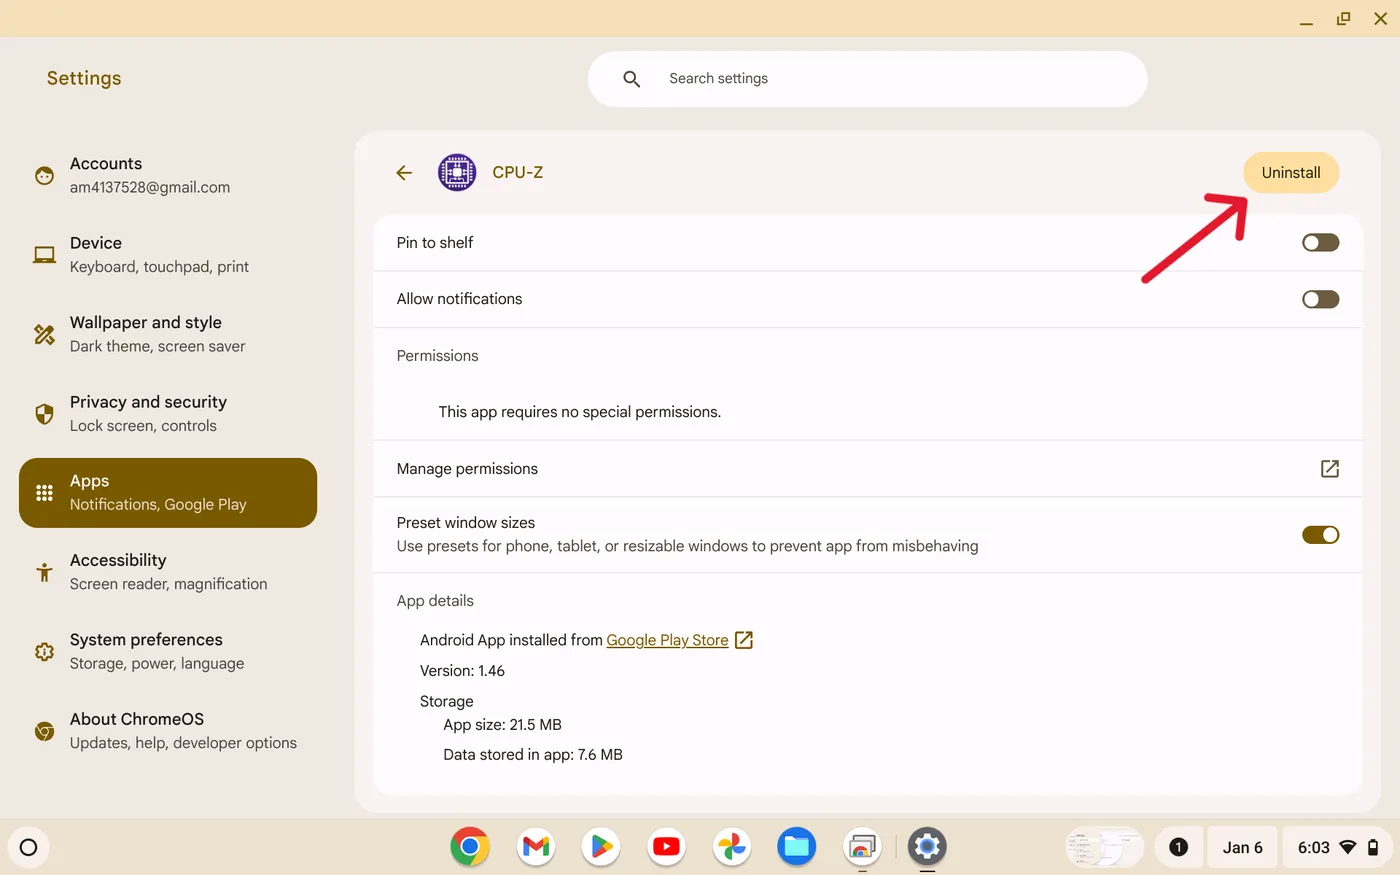1400x875 pixels.
Task: Open Google Photos from the shelf
Action: click(732, 847)
